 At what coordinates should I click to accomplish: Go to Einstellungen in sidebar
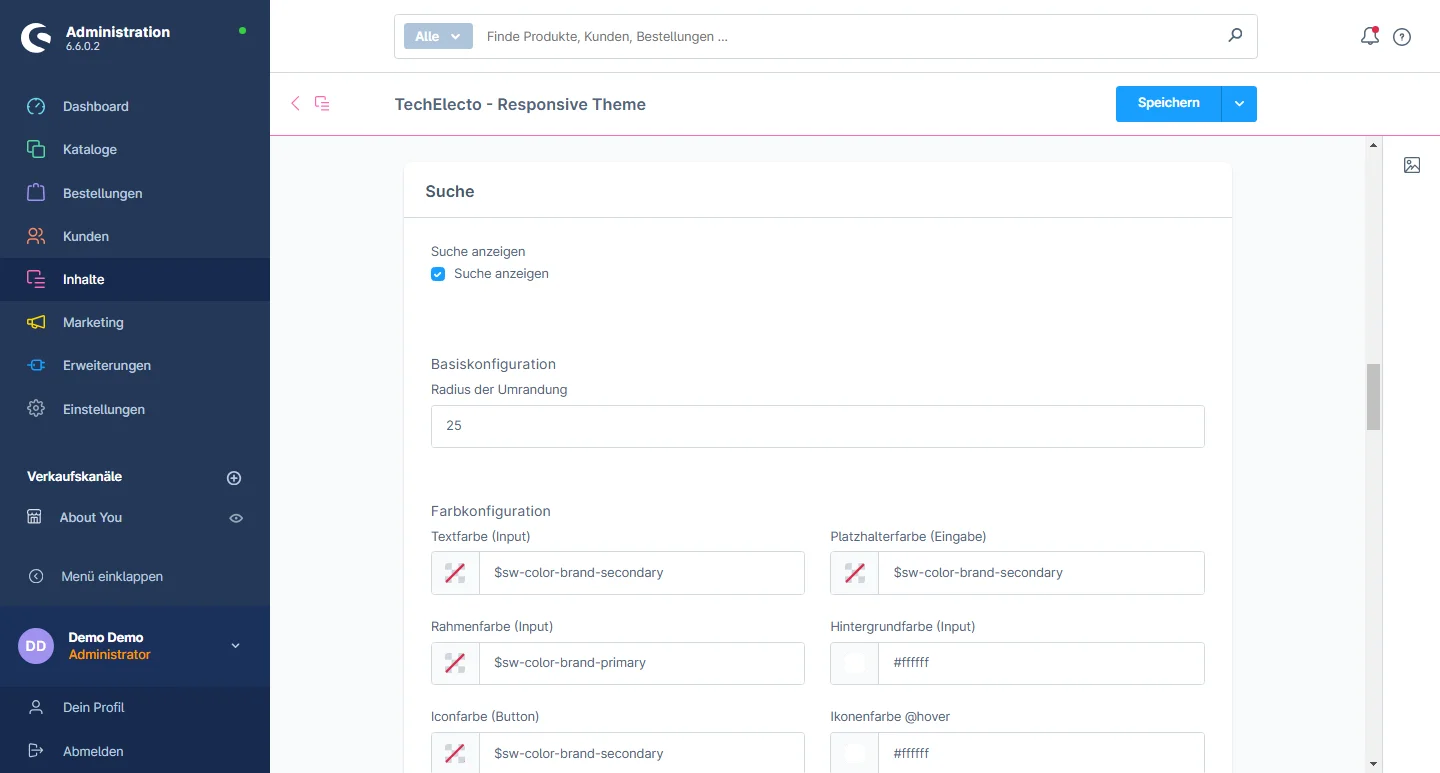(x=103, y=409)
